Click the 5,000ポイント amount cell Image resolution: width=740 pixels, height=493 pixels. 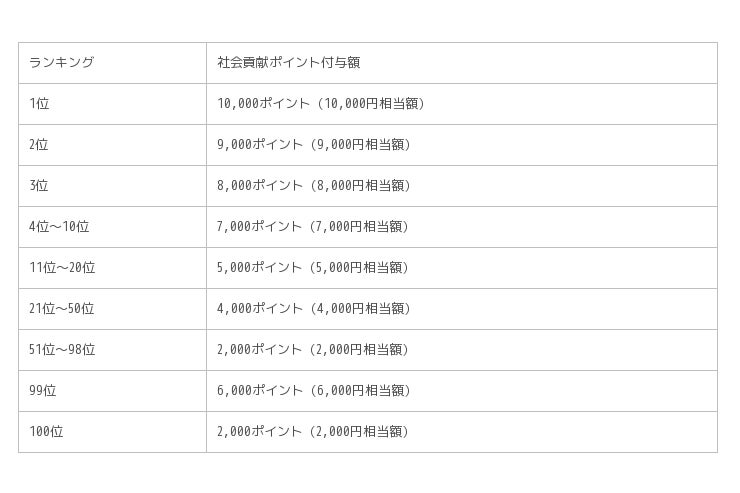click(x=314, y=267)
